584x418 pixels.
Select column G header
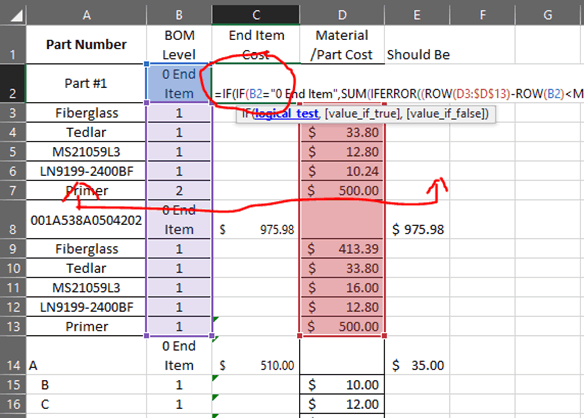pos(548,15)
